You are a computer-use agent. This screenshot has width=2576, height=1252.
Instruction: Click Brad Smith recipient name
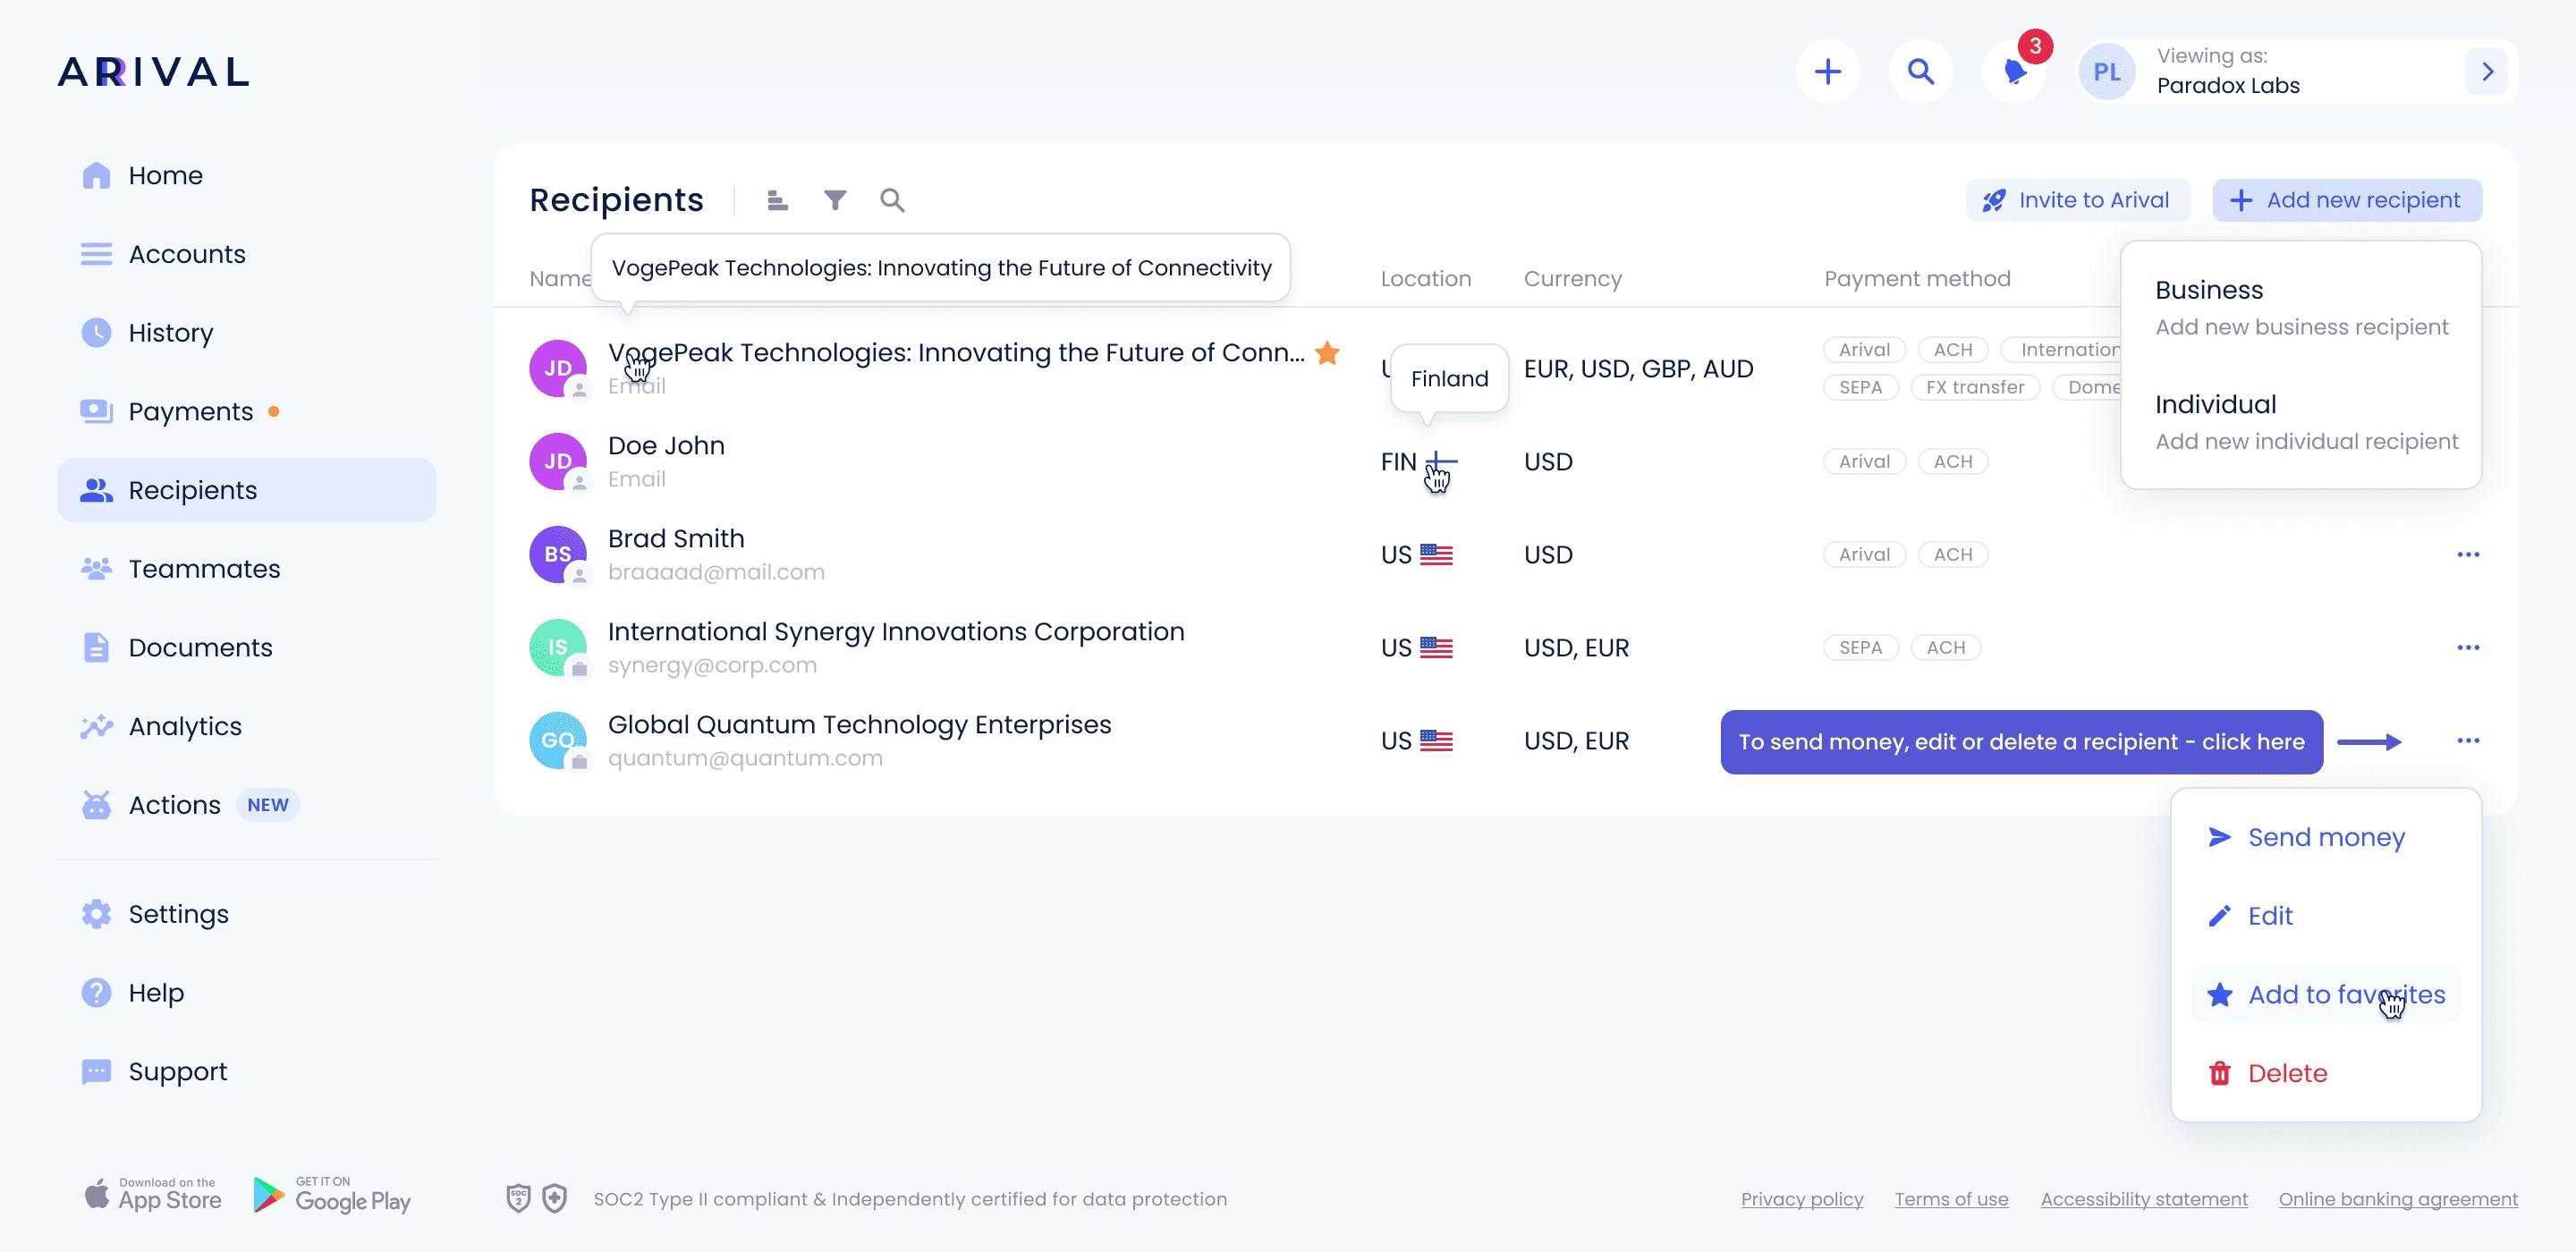click(x=676, y=539)
